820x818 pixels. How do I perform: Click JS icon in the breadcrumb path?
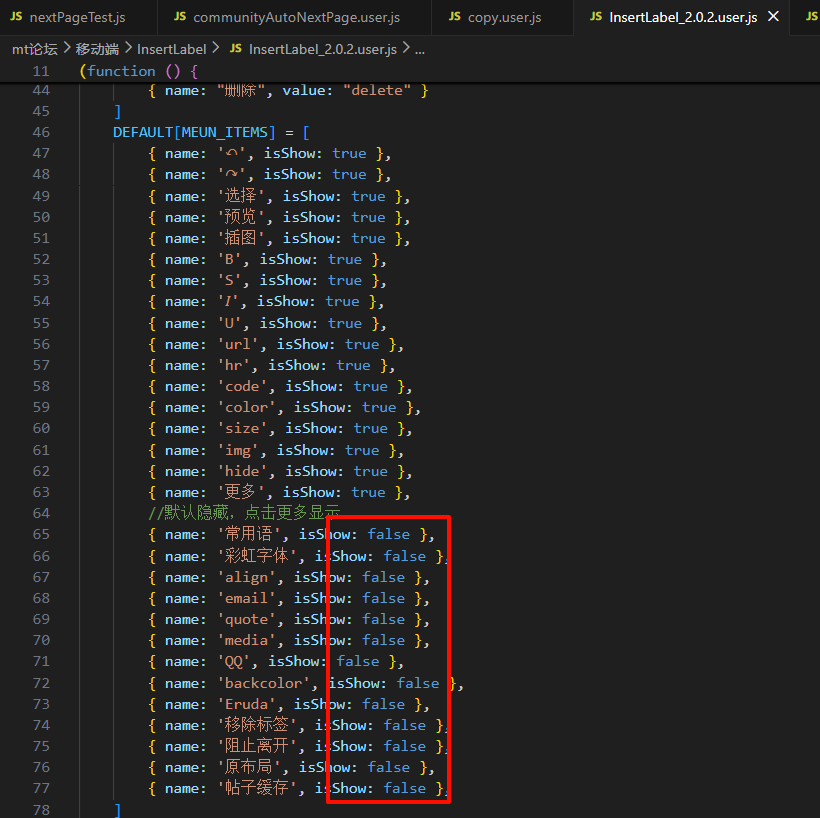(236, 49)
